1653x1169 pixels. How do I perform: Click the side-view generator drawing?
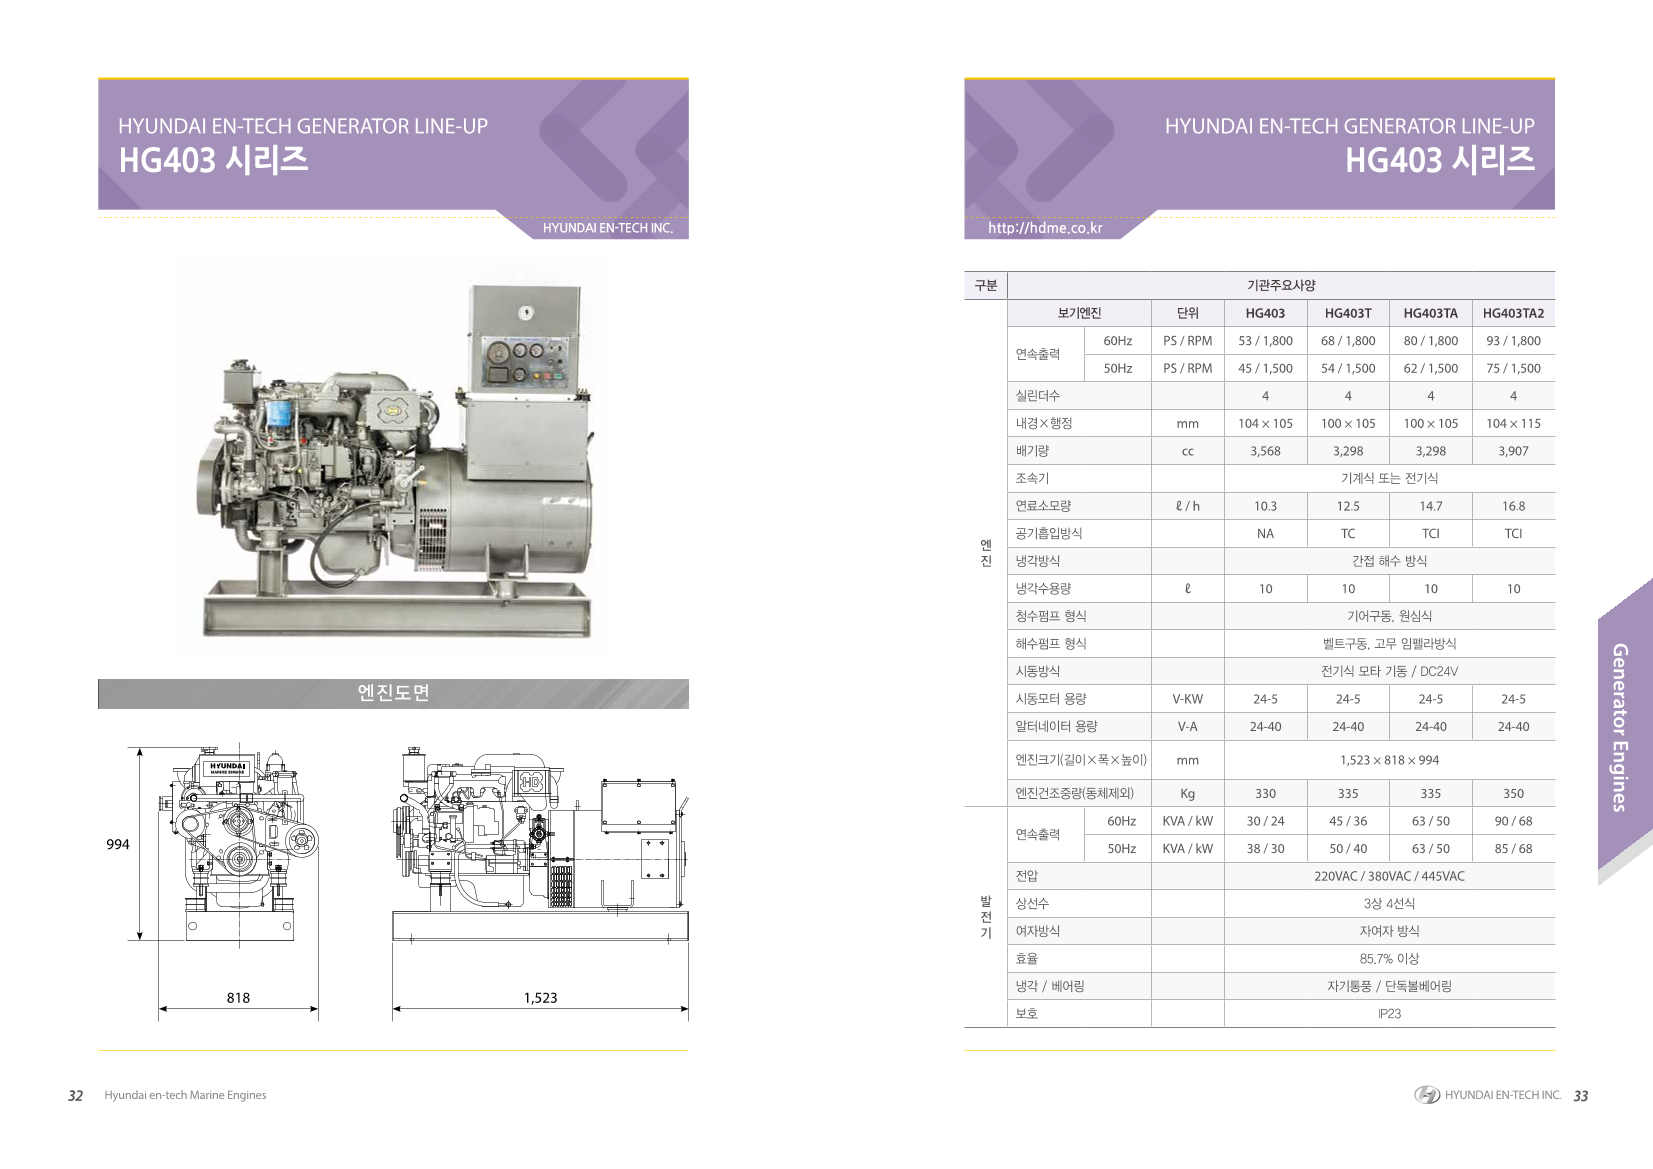pyautogui.click(x=540, y=843)
